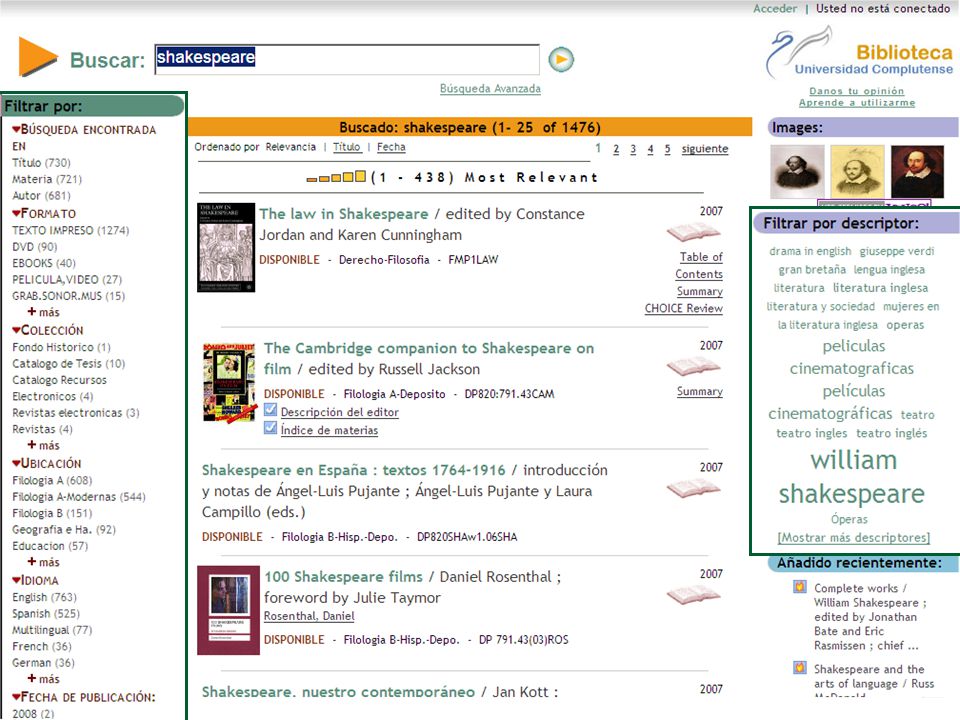
Task: Collapse the Búsqueda encontrada en section
Action: pyautogui.click(x=16, y=129)
